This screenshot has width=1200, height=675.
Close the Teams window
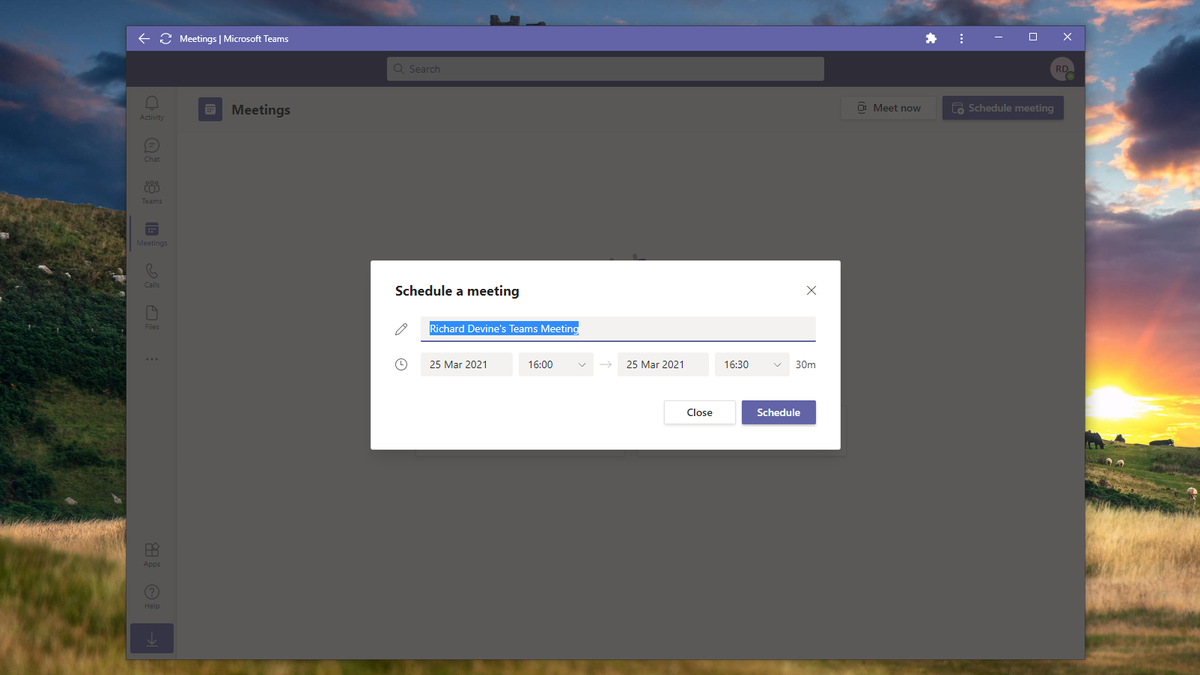(x=1067, y=38)
